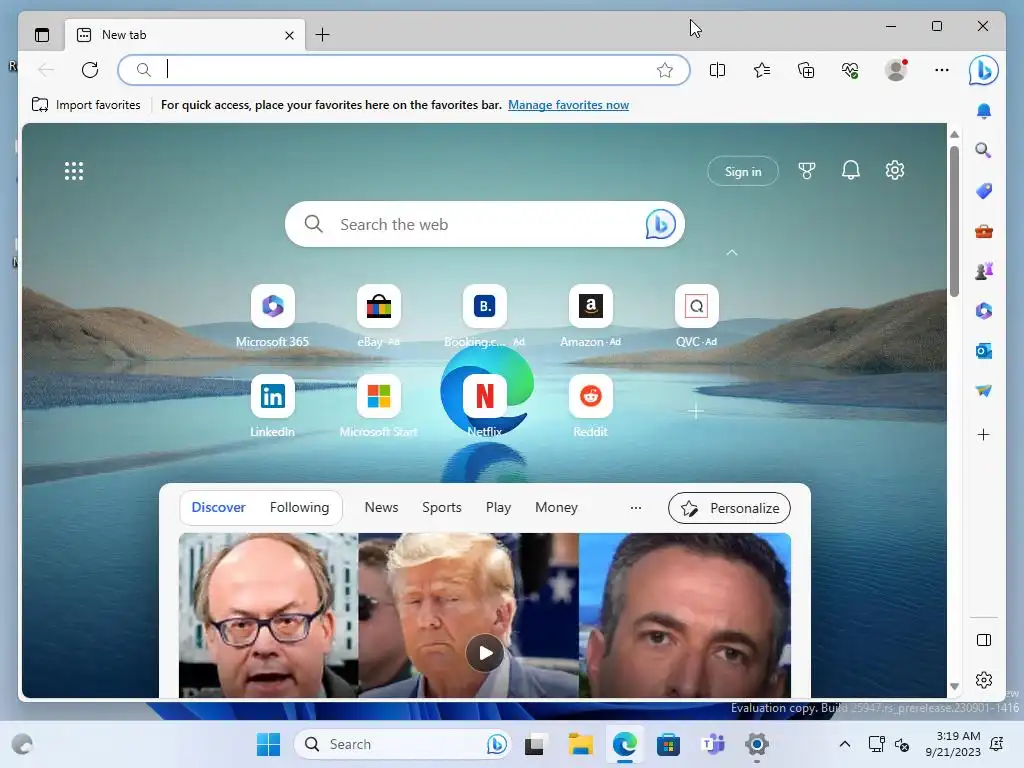1024x768 pixels.
Task: Collapse quick links with chevron
Action: (732, 253)
